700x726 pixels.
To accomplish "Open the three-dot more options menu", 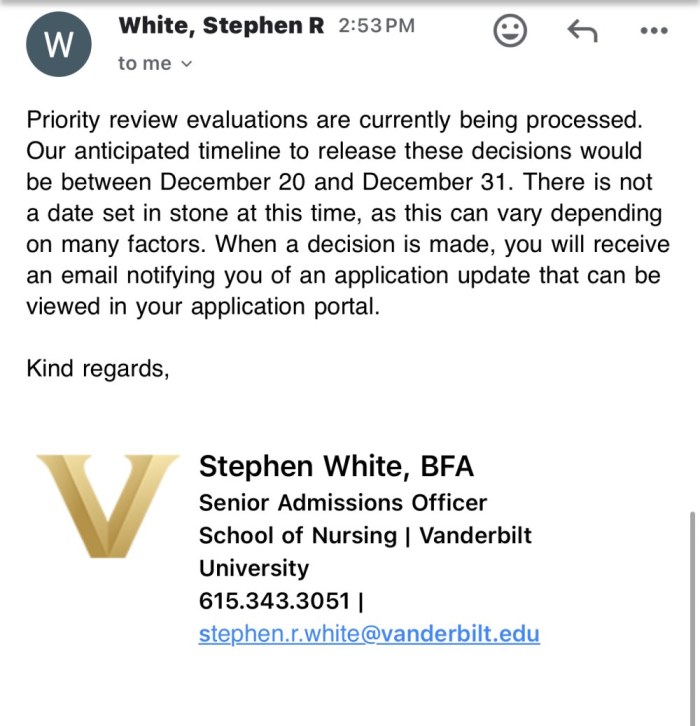I will [x=653, y=31].
